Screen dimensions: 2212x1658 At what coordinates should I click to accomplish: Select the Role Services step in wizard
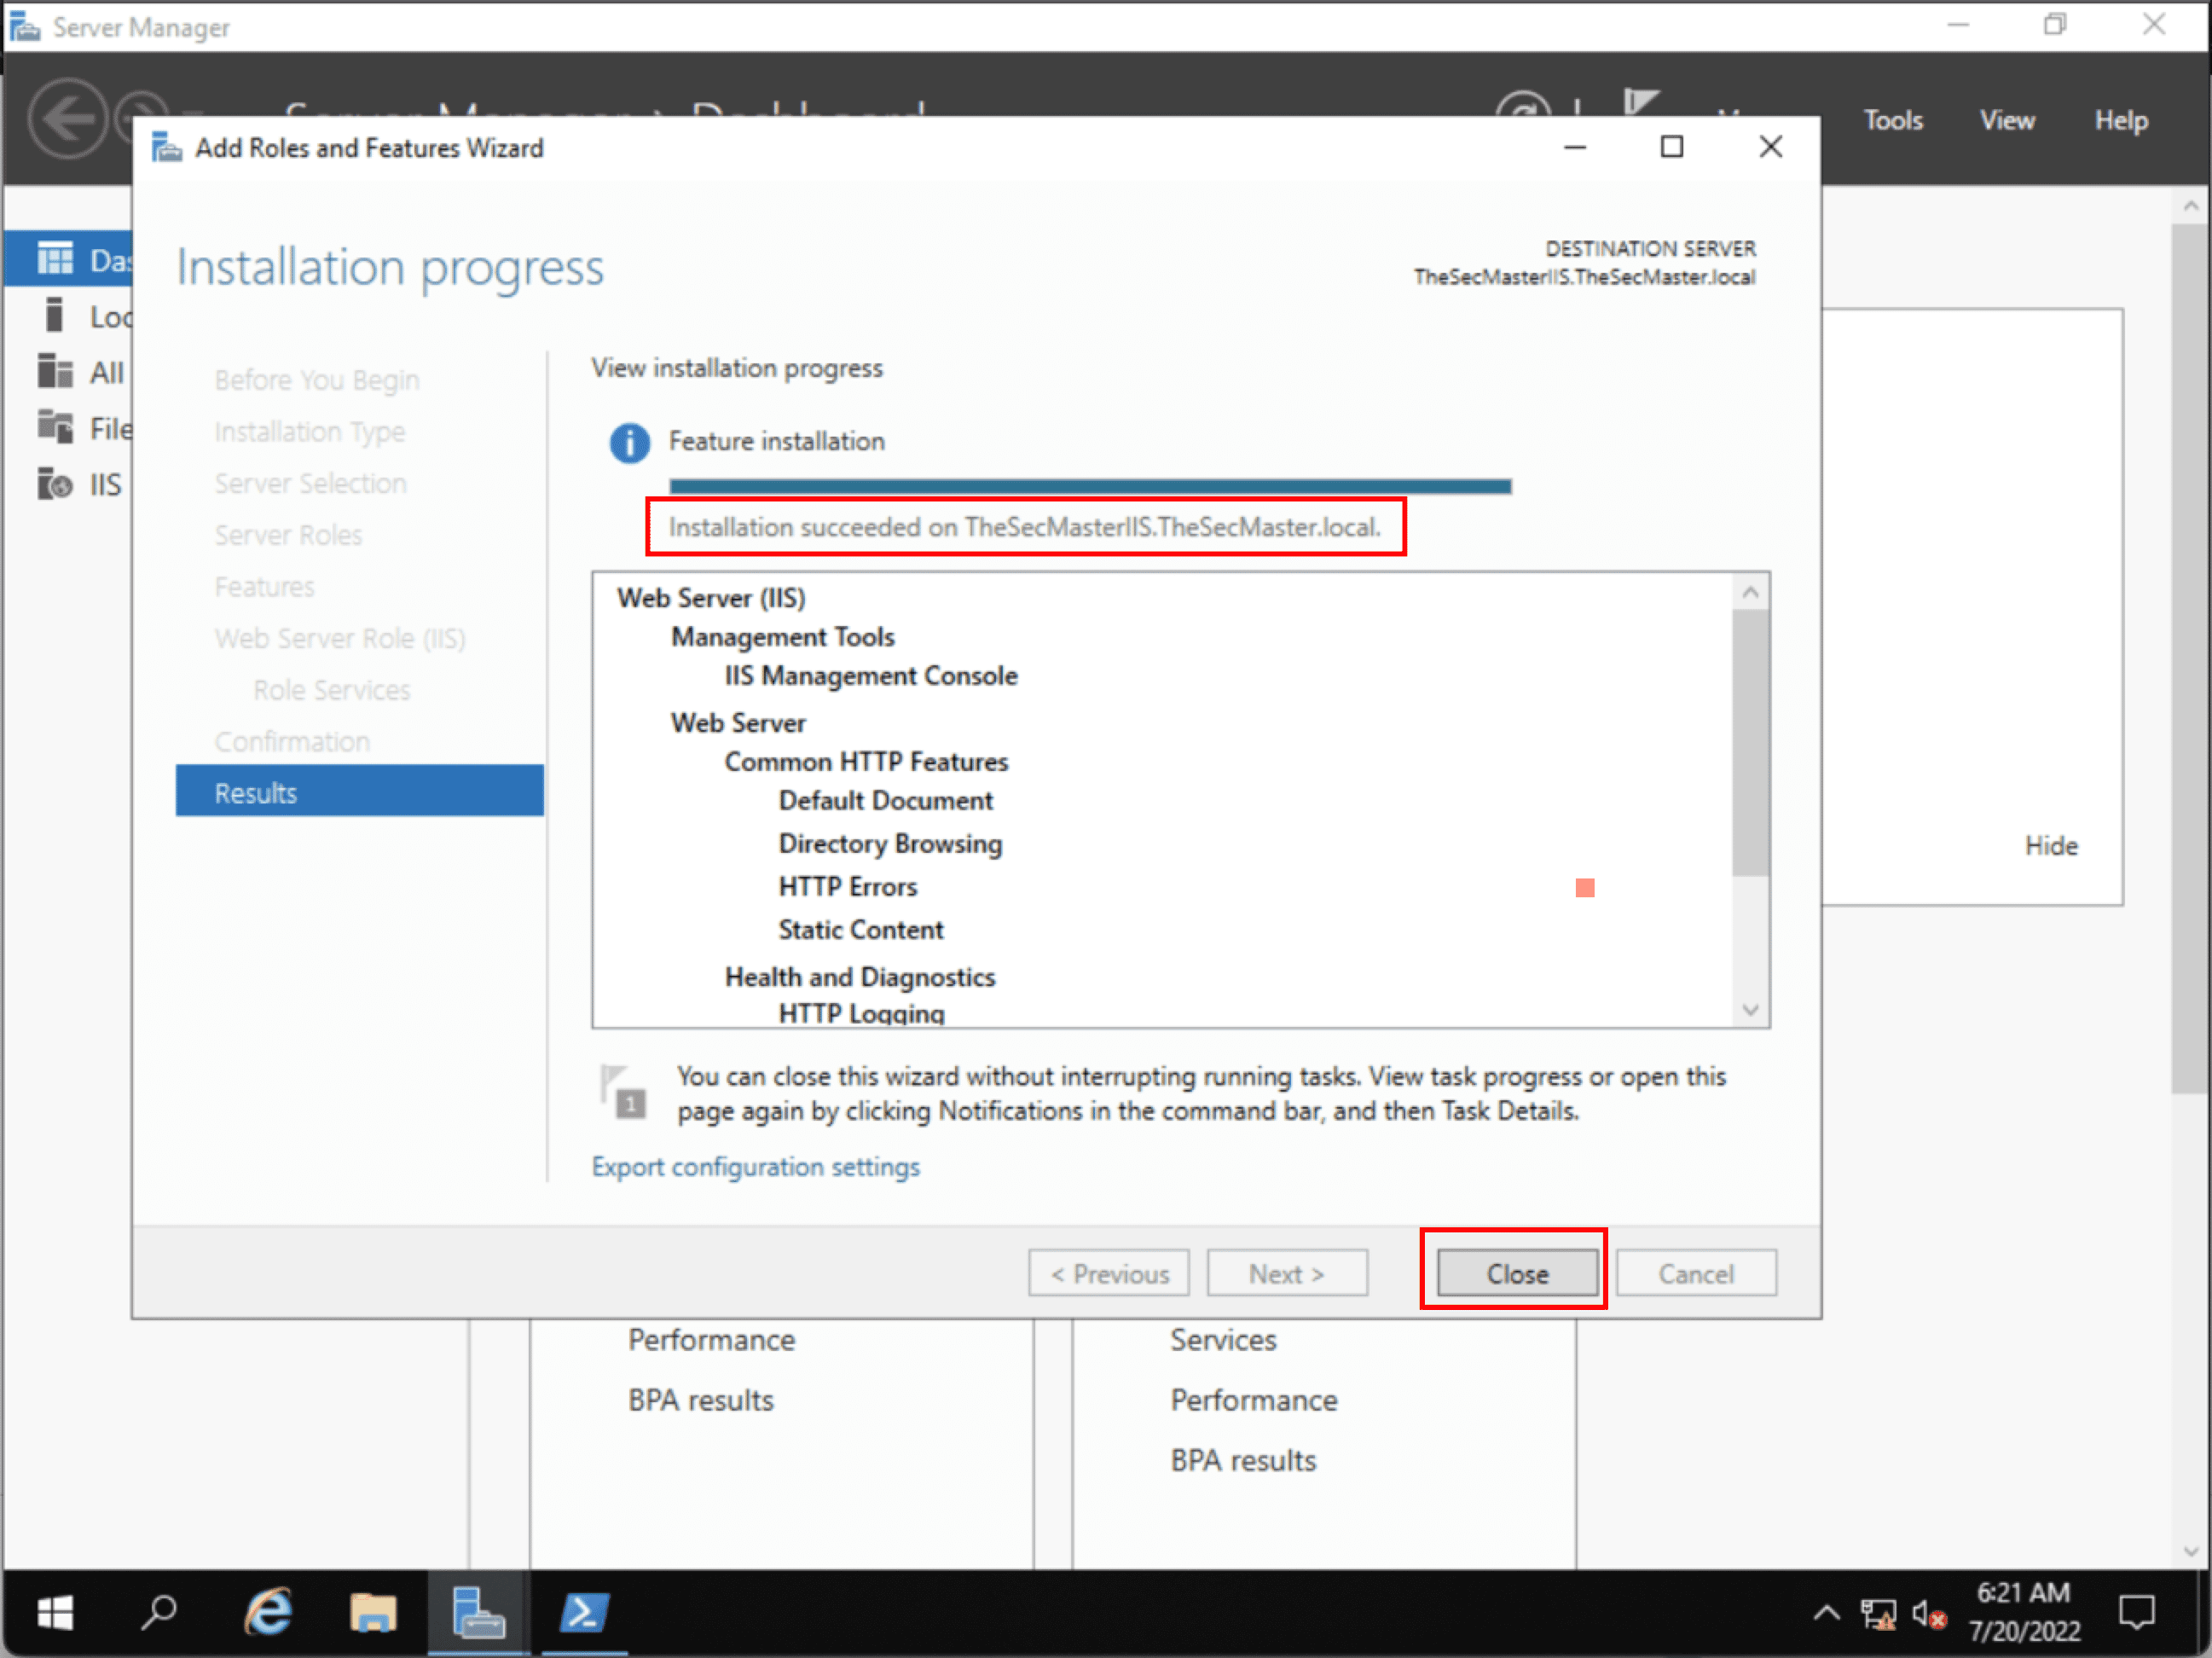click(x=331, y=690)
